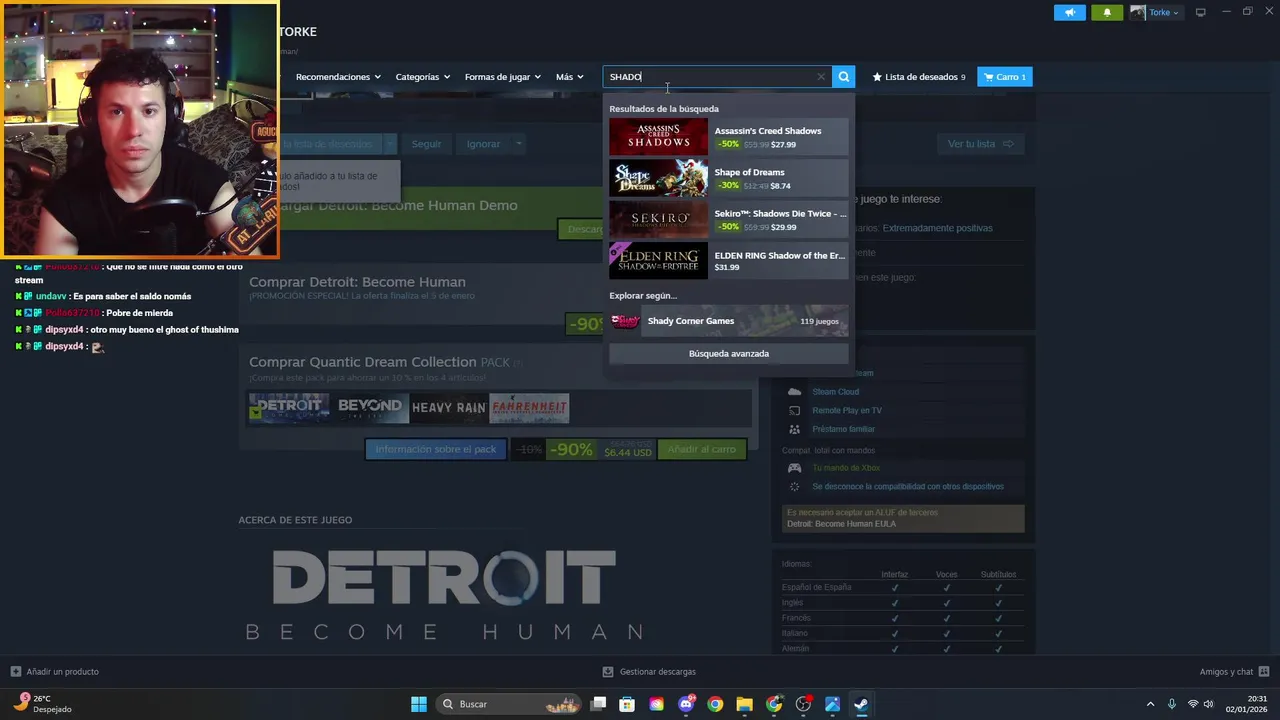Select Assassin's Creed Shadows search result
Image resolution: width=1280 pixels, height=720 pixels.
[x=729, y=137]
